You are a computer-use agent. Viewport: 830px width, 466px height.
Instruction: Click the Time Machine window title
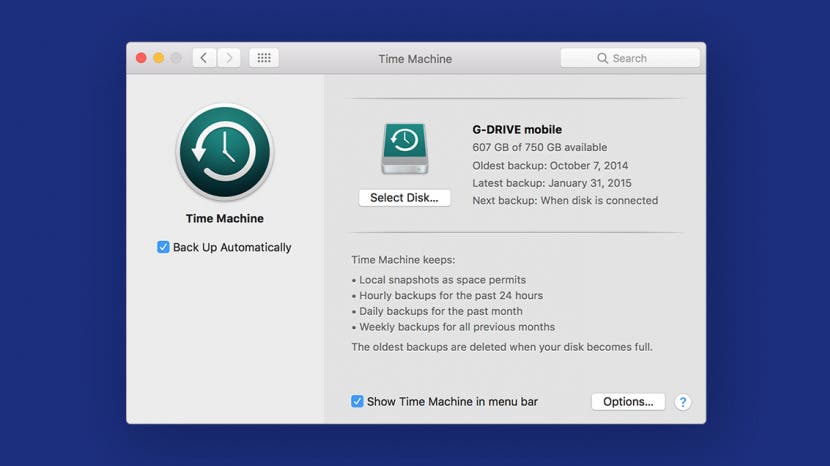pos(415,59)
